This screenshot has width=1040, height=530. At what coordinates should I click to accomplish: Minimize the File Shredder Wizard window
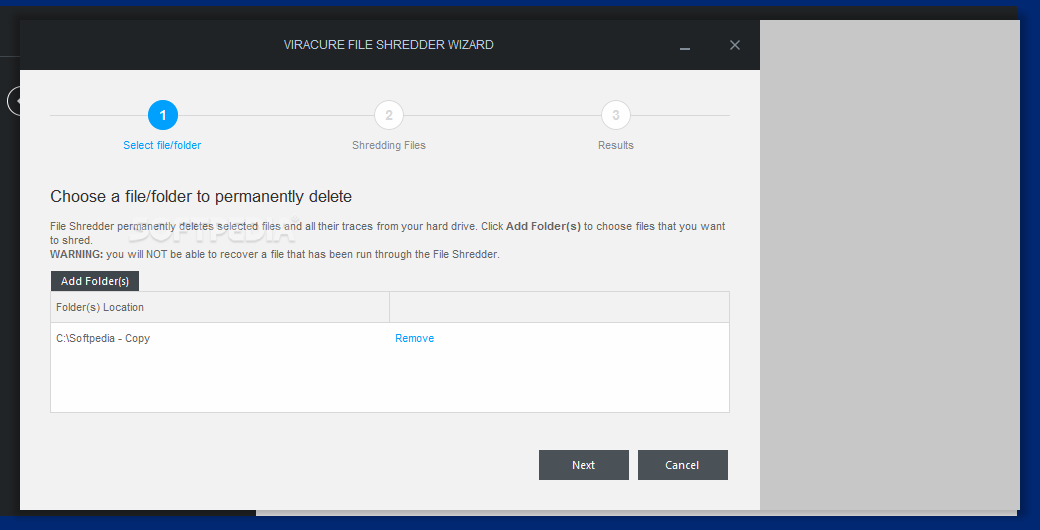point(685,46)
